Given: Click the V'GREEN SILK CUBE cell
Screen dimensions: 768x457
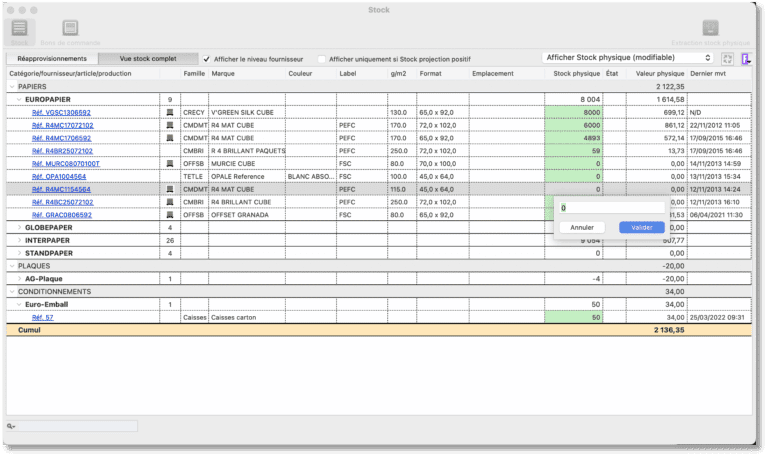Looking at the screenshot, I should click(247, 113).
